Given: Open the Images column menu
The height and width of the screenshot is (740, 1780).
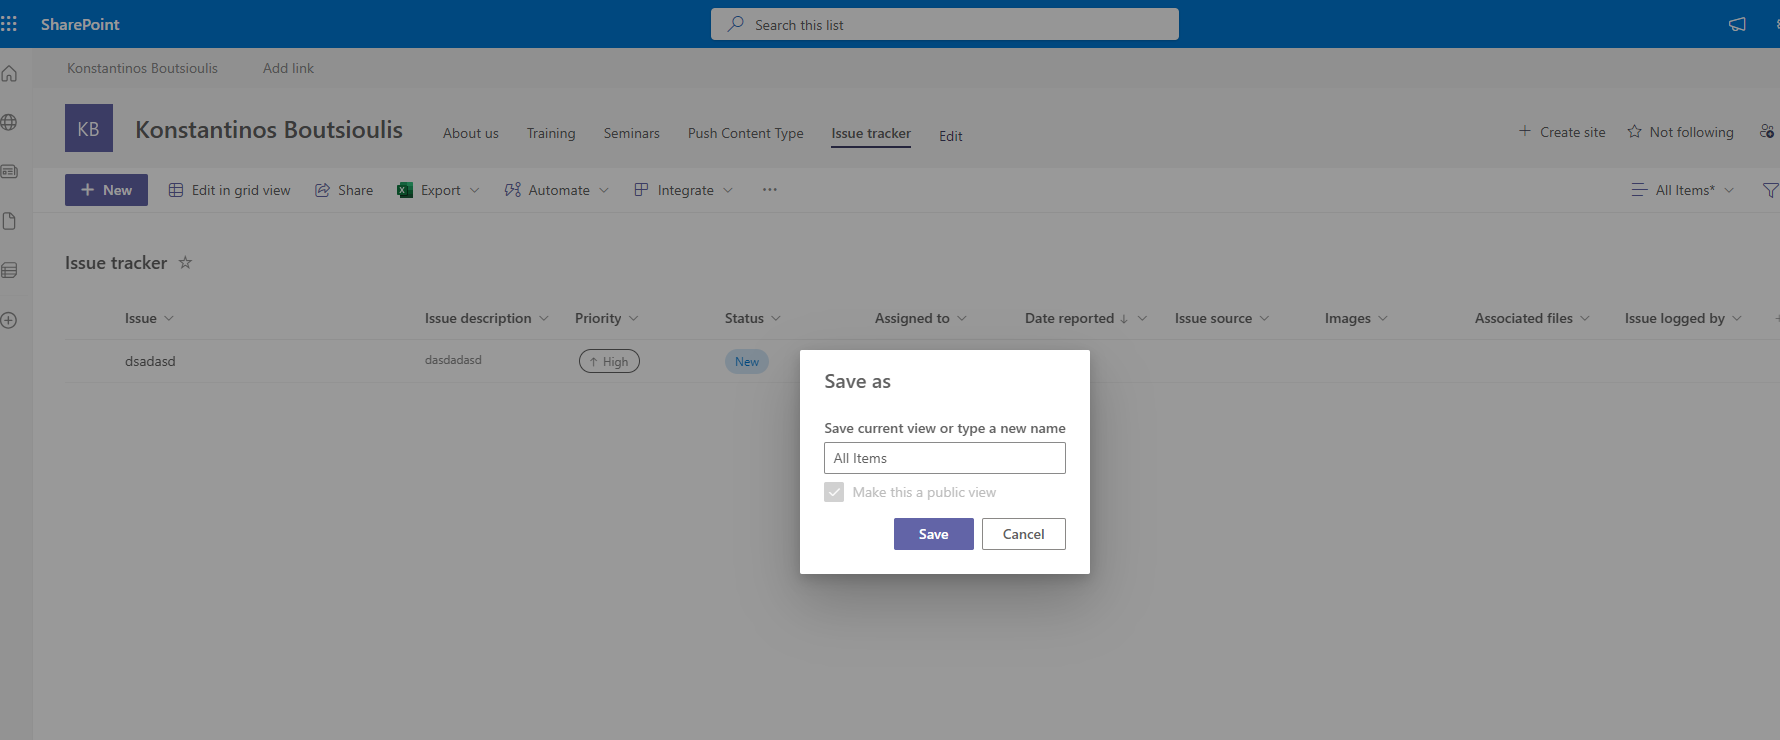Looking at the screenshot, I should 1356,318.
